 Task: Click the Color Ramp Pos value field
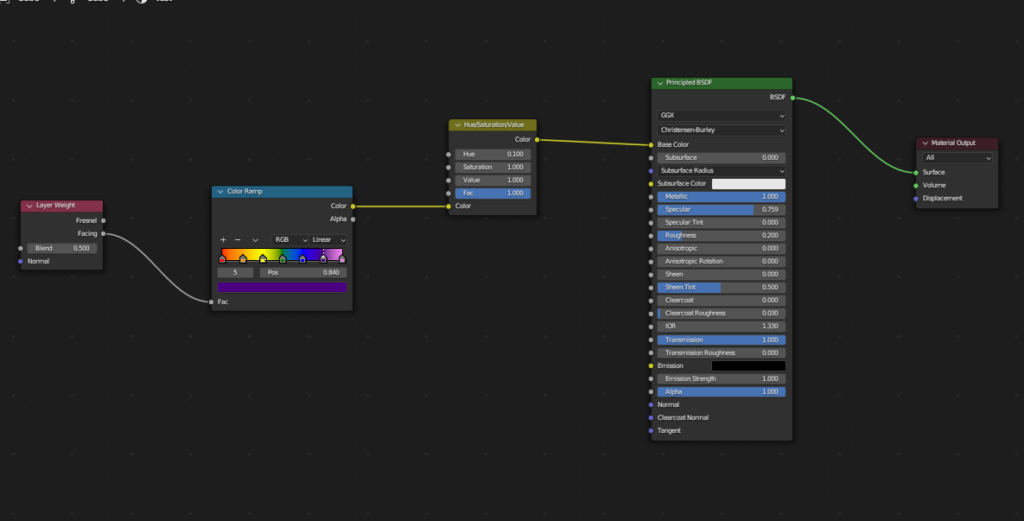tap(302, 272)
